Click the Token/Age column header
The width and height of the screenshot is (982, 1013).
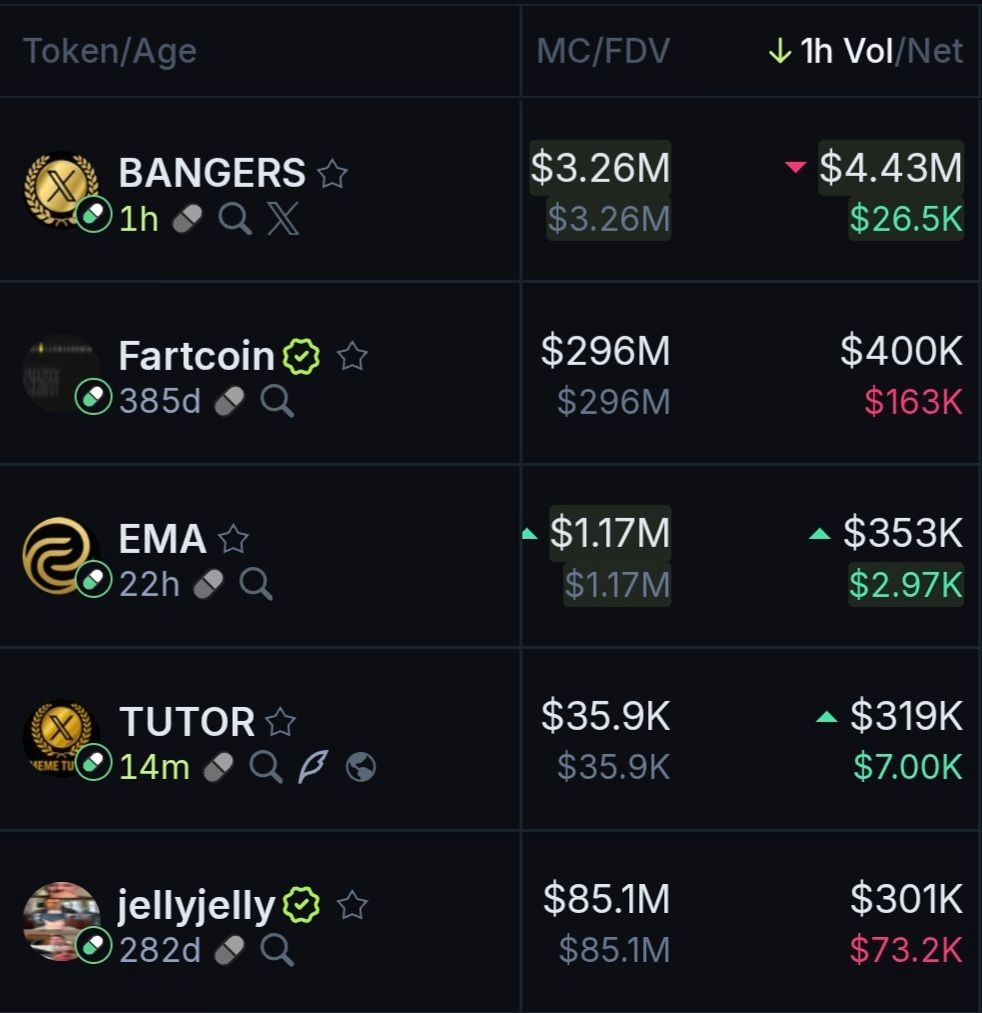click(110, 51)
